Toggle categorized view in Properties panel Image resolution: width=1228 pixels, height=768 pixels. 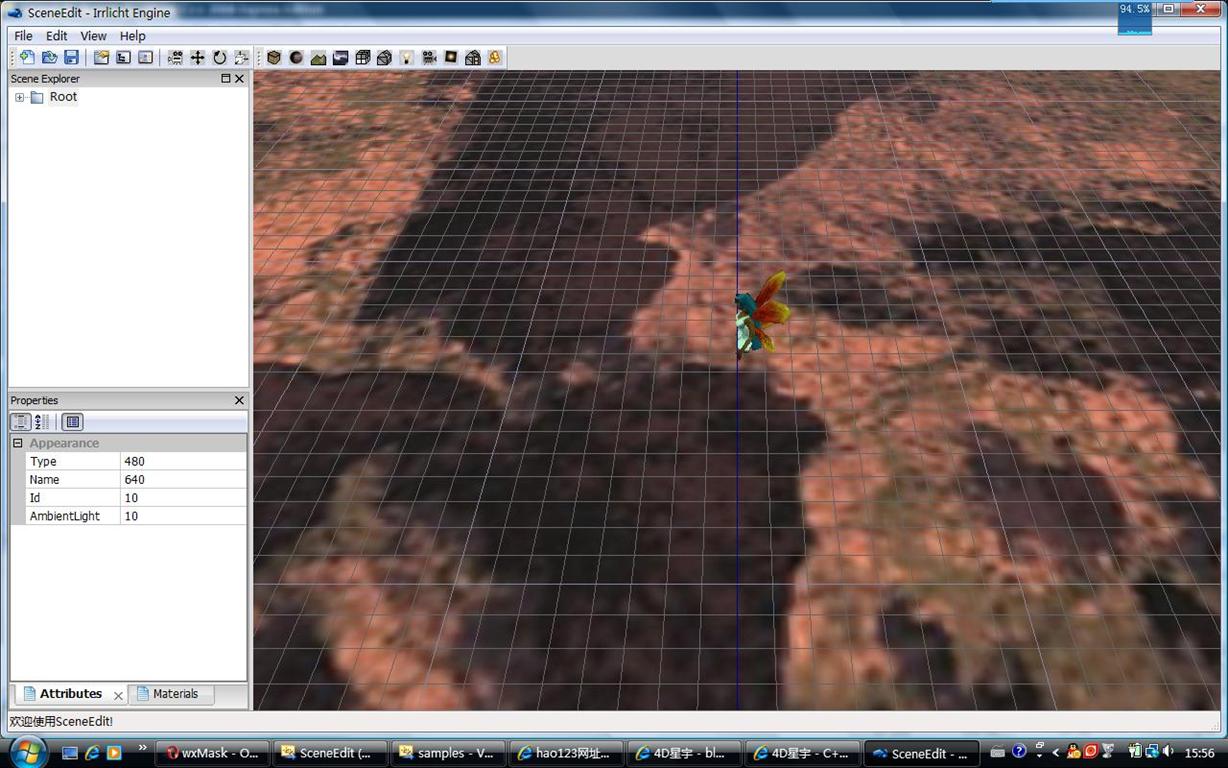coord(20,422)
